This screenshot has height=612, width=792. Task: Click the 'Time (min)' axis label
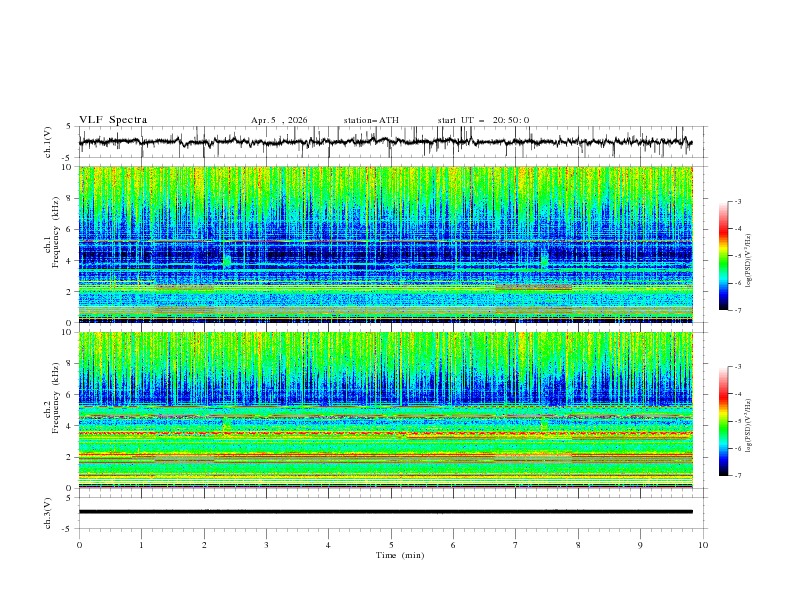(x=400, y=555)
